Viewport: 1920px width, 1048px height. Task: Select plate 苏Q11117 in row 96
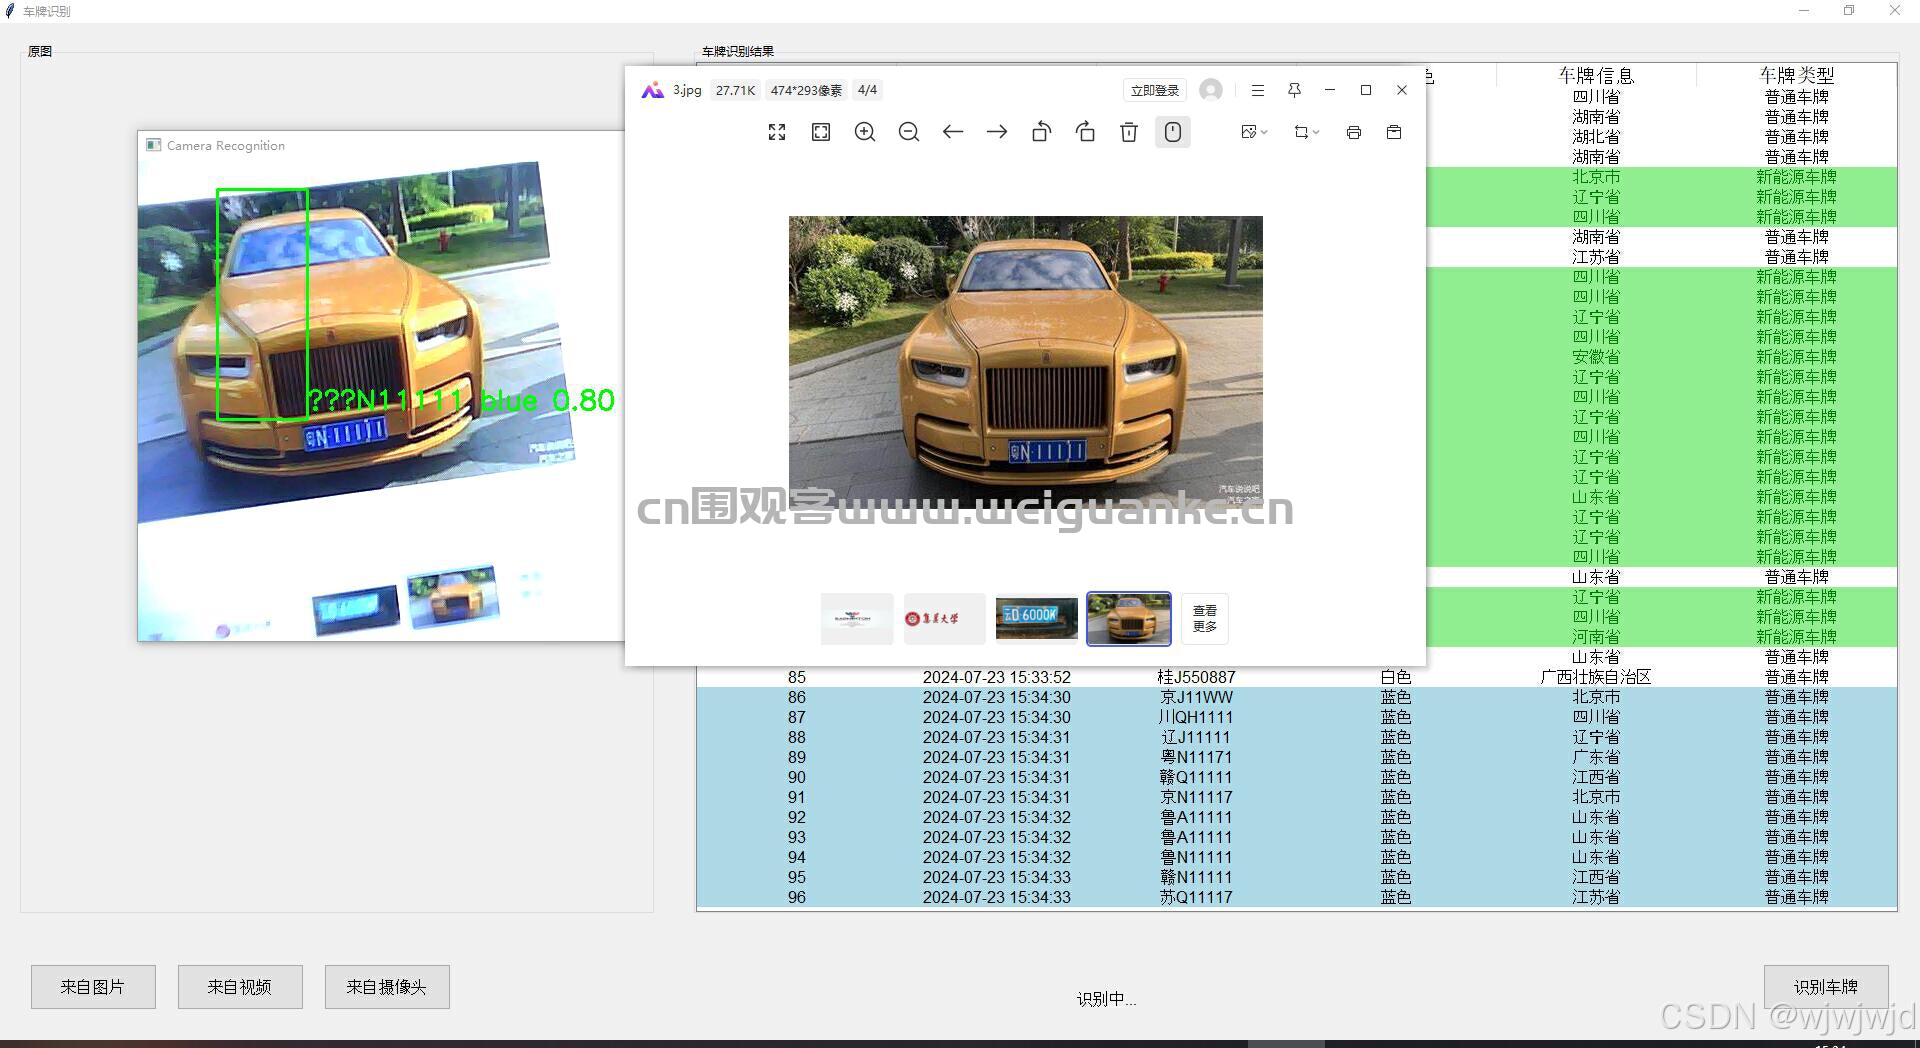(x=1197, y=897)
